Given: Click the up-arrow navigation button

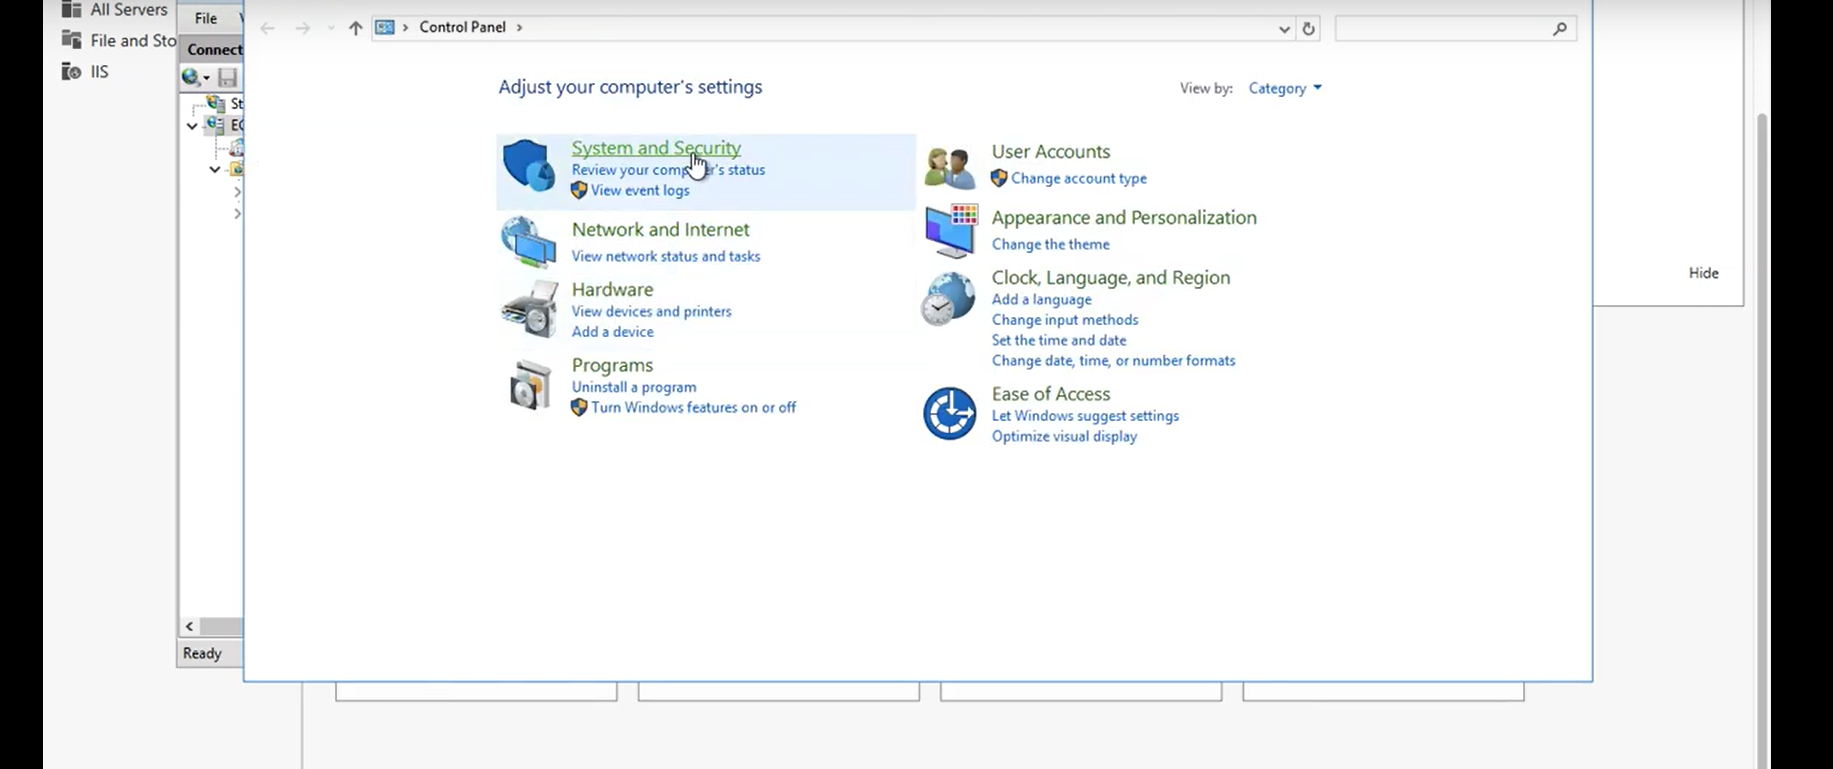Looking at the screenshot, I should 355,28.
